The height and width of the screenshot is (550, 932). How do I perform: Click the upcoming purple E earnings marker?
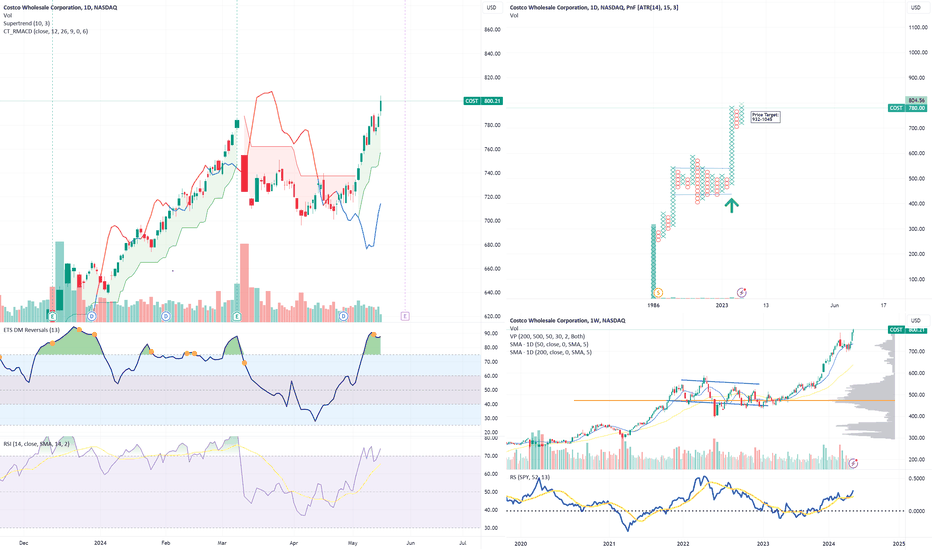[405, 316]
